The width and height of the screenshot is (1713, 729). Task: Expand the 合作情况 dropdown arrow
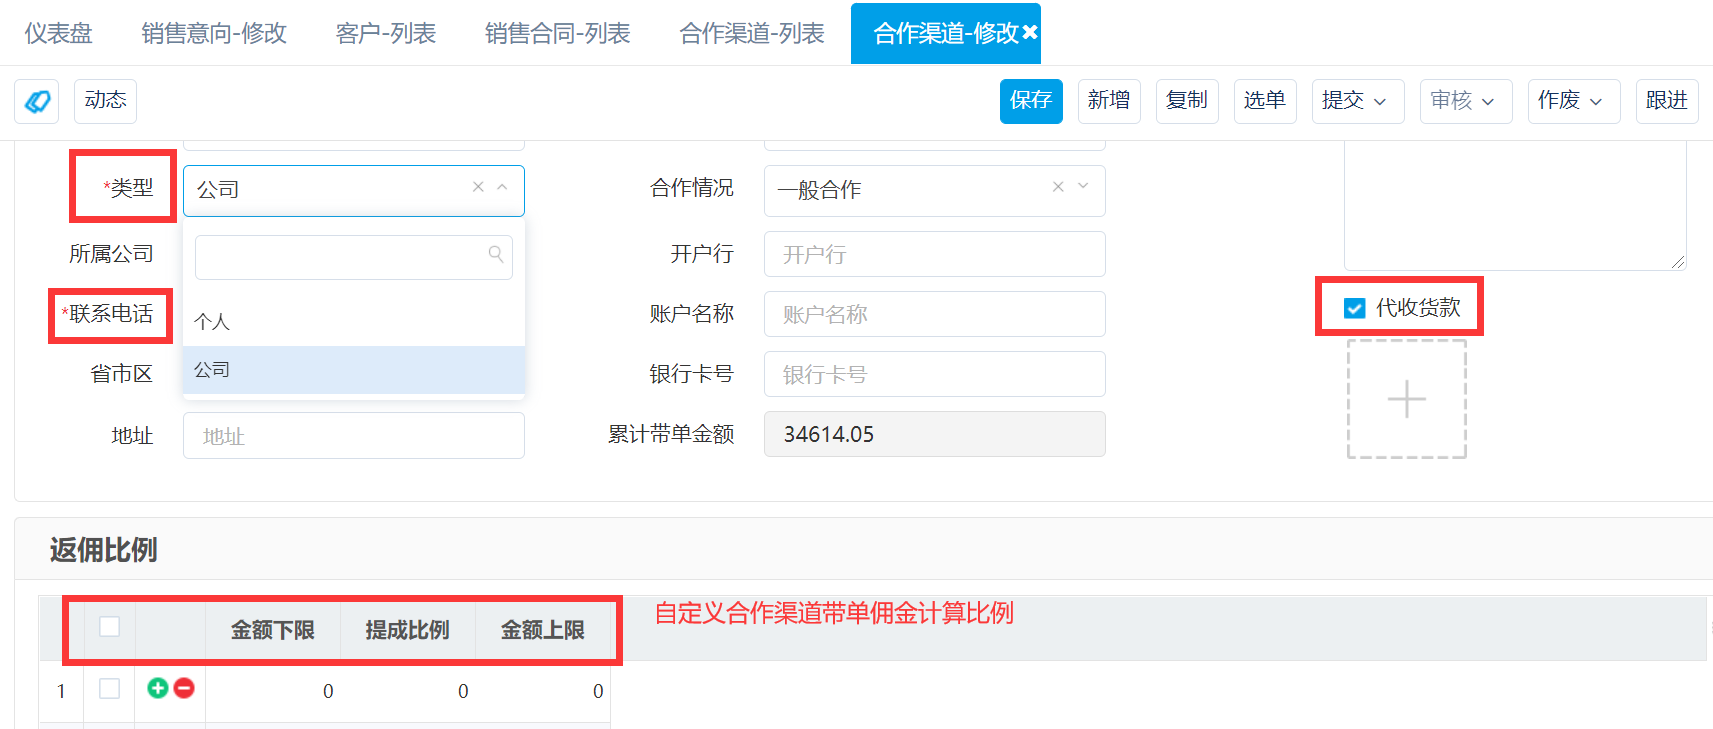click(1083, 187)
